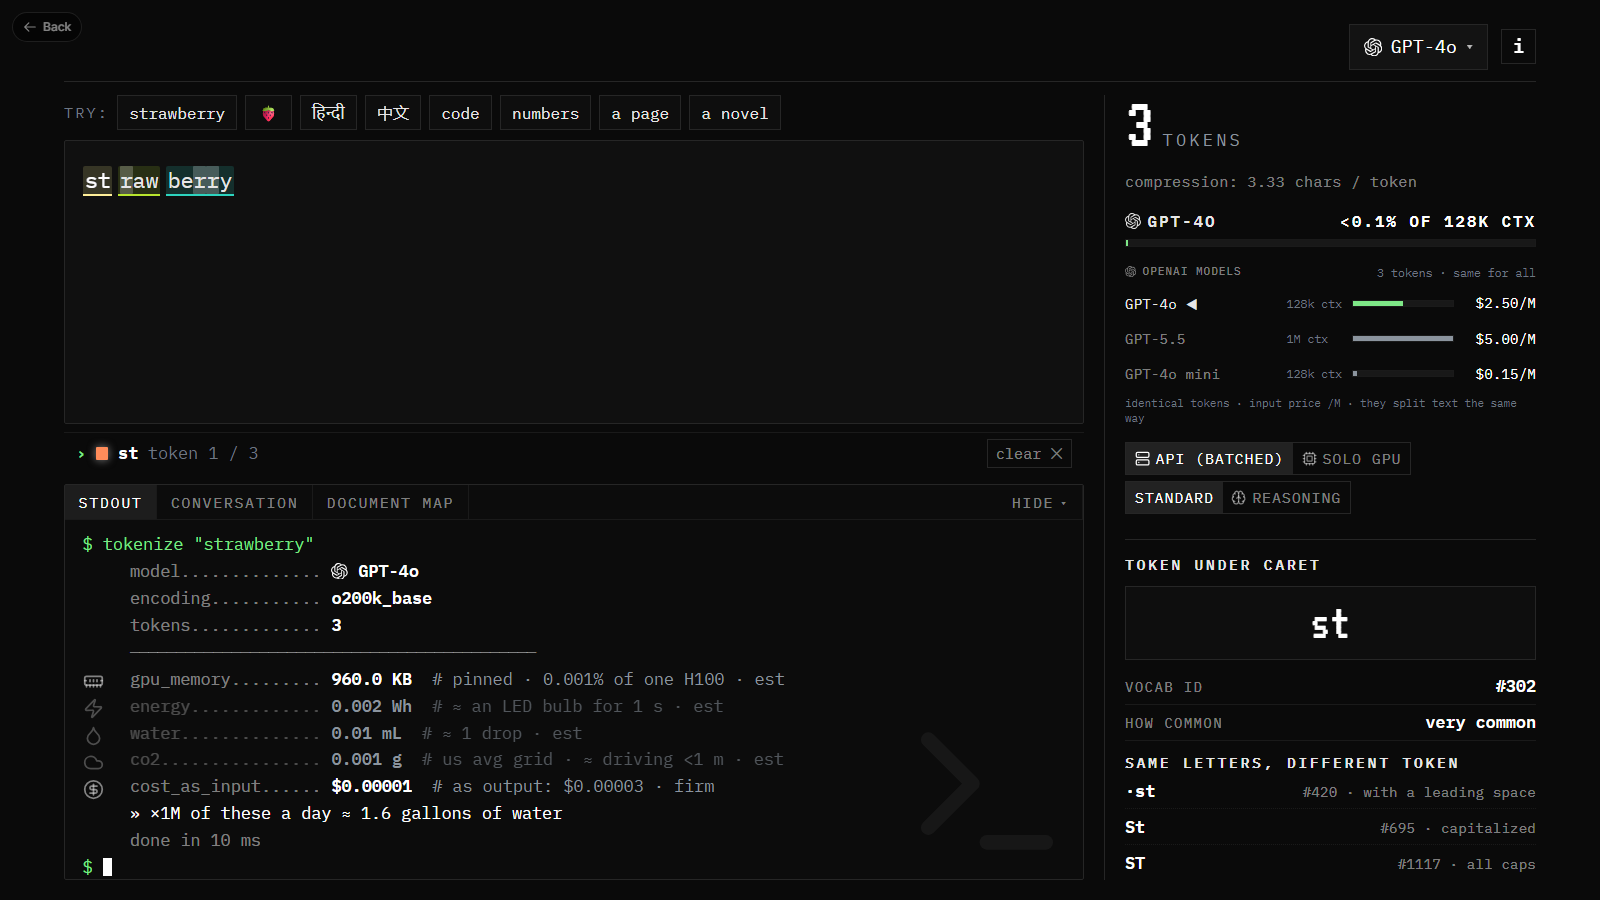Viewport: 1600px width, 900px height.
Task: Try the strawberry example text
Action: tap(177, 113)
